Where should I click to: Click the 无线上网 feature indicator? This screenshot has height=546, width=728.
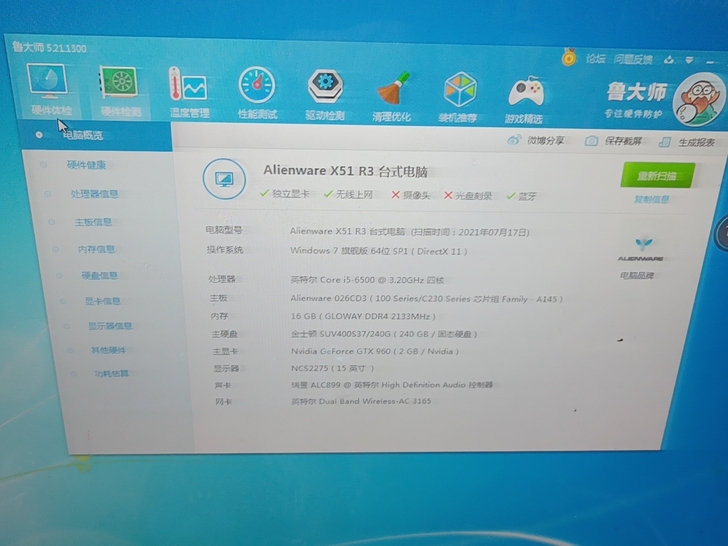click(348, 194)
